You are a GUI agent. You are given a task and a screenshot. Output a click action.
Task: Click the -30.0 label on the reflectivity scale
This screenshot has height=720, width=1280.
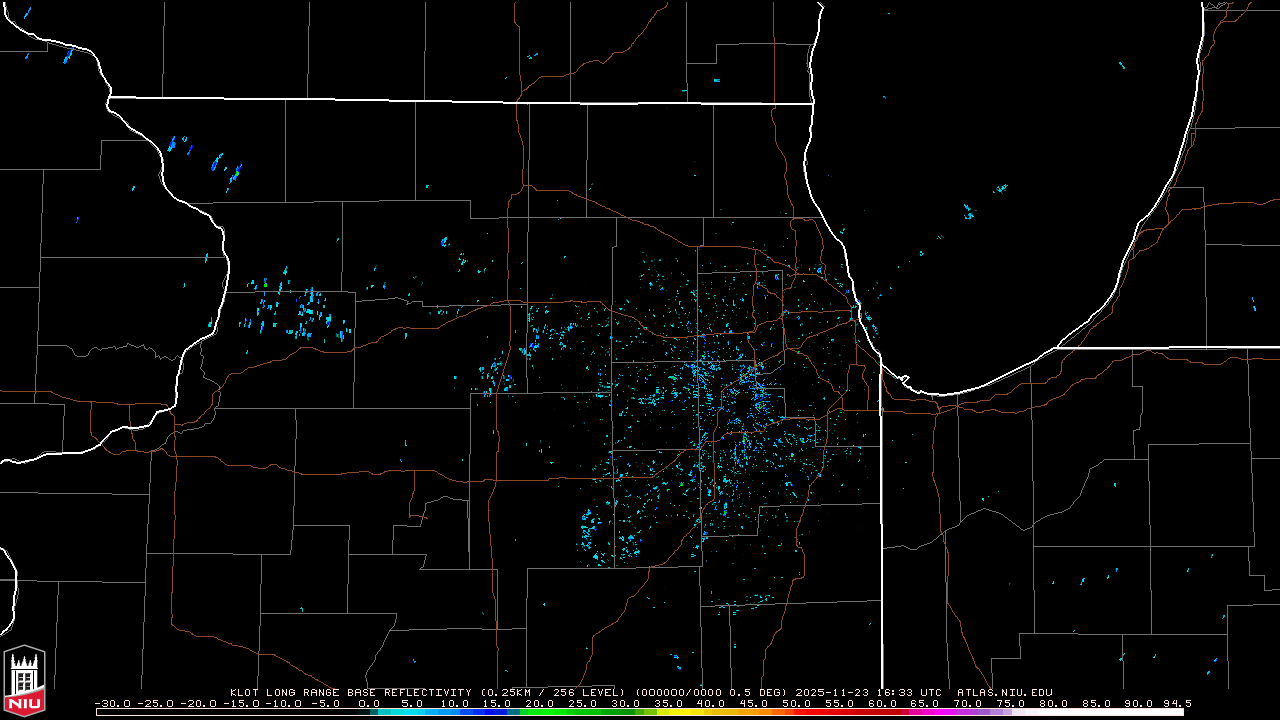tap(111, 703)
